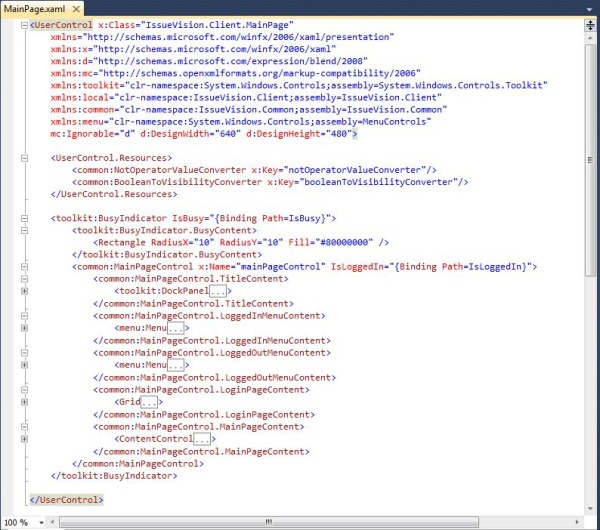Click the default xmlns xaml/presentation line
This screenshot has width=600, height=530.
click(222, 37)
